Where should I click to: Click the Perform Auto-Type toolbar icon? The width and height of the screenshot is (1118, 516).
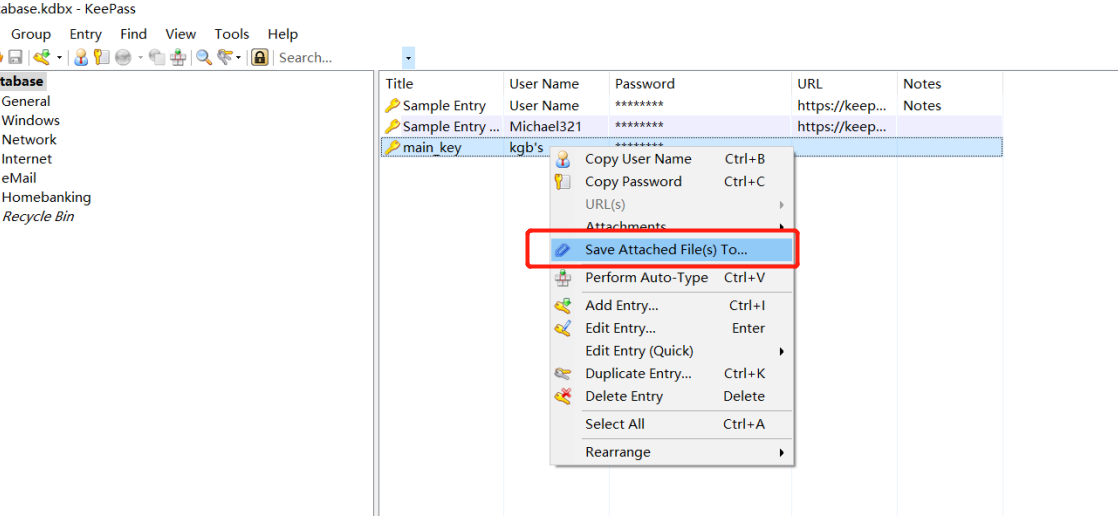(x=178, y=57)
